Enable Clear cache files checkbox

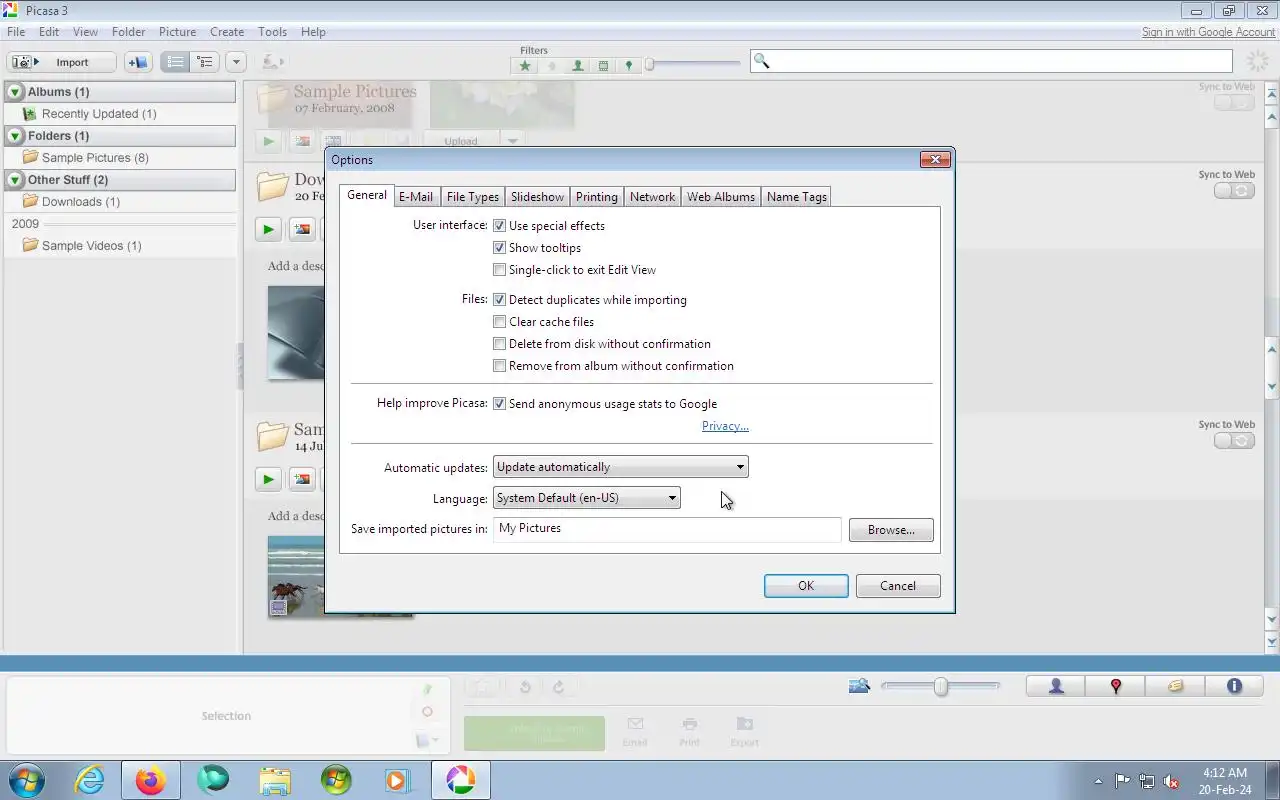tap(500, 322)
